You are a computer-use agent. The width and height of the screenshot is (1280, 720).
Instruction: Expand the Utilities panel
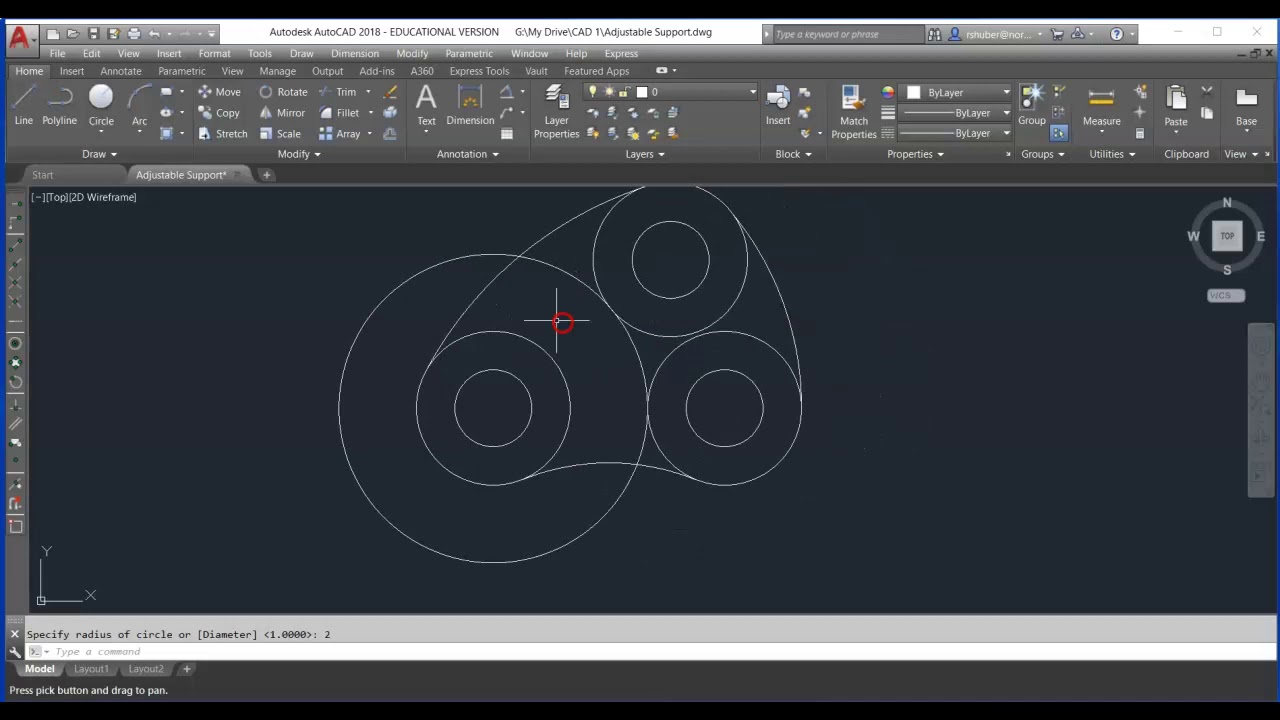1112,154
